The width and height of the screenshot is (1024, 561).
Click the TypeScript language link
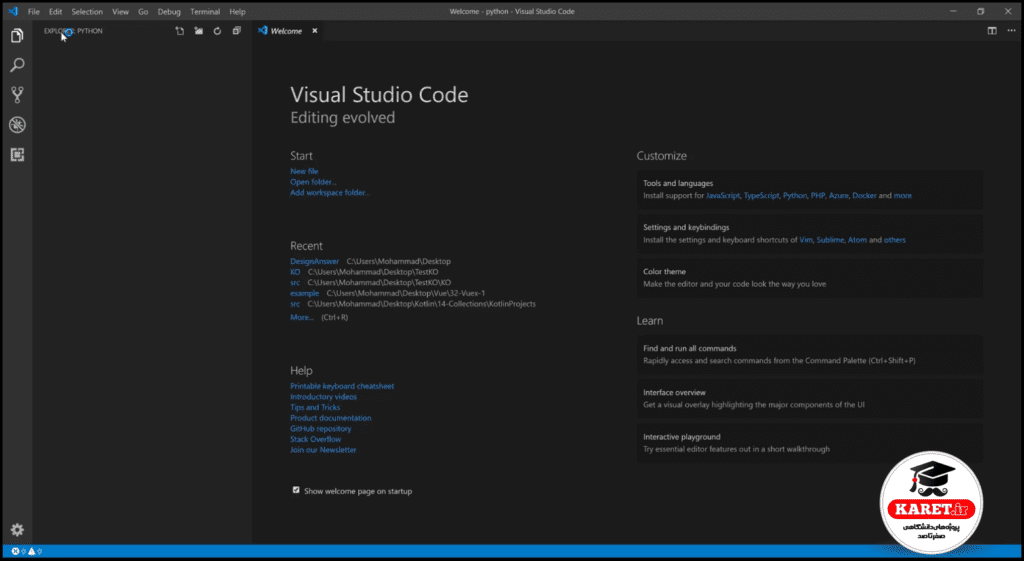point(761,195)
